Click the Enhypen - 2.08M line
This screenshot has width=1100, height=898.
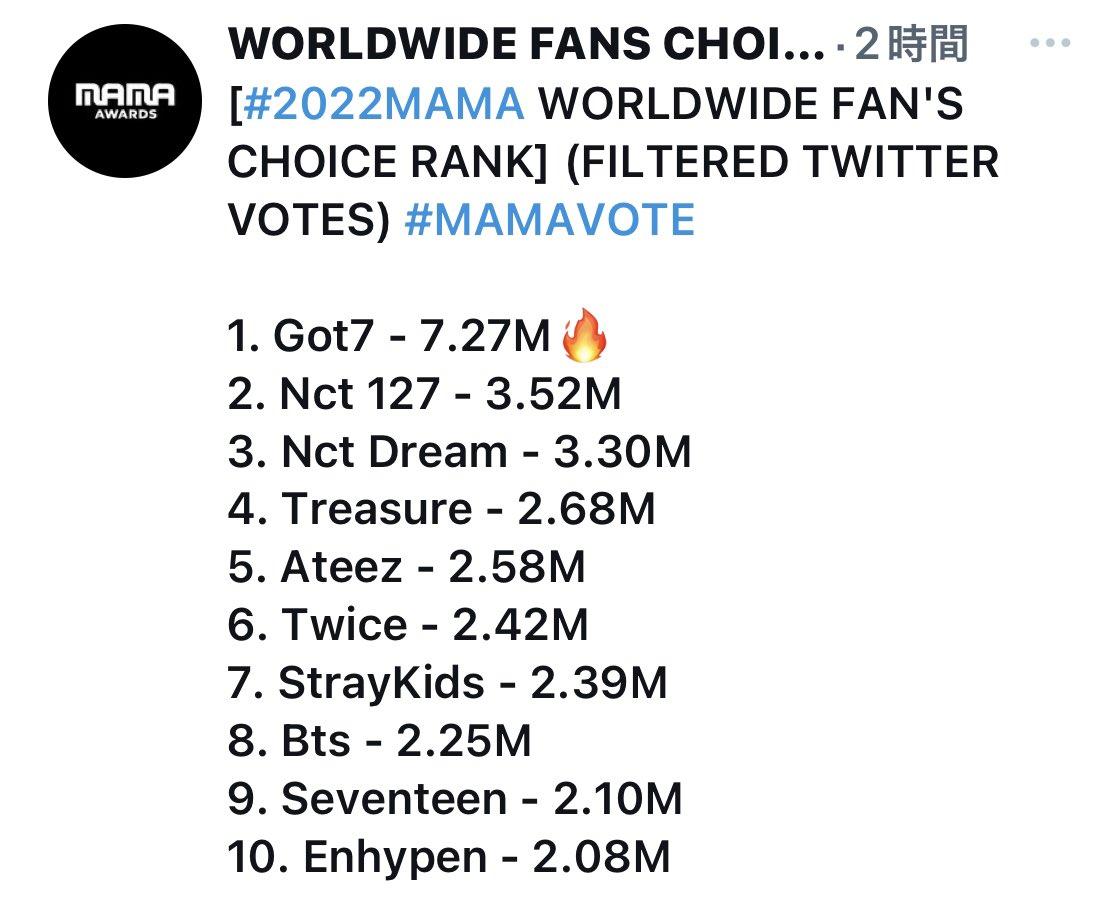[450, 857]
